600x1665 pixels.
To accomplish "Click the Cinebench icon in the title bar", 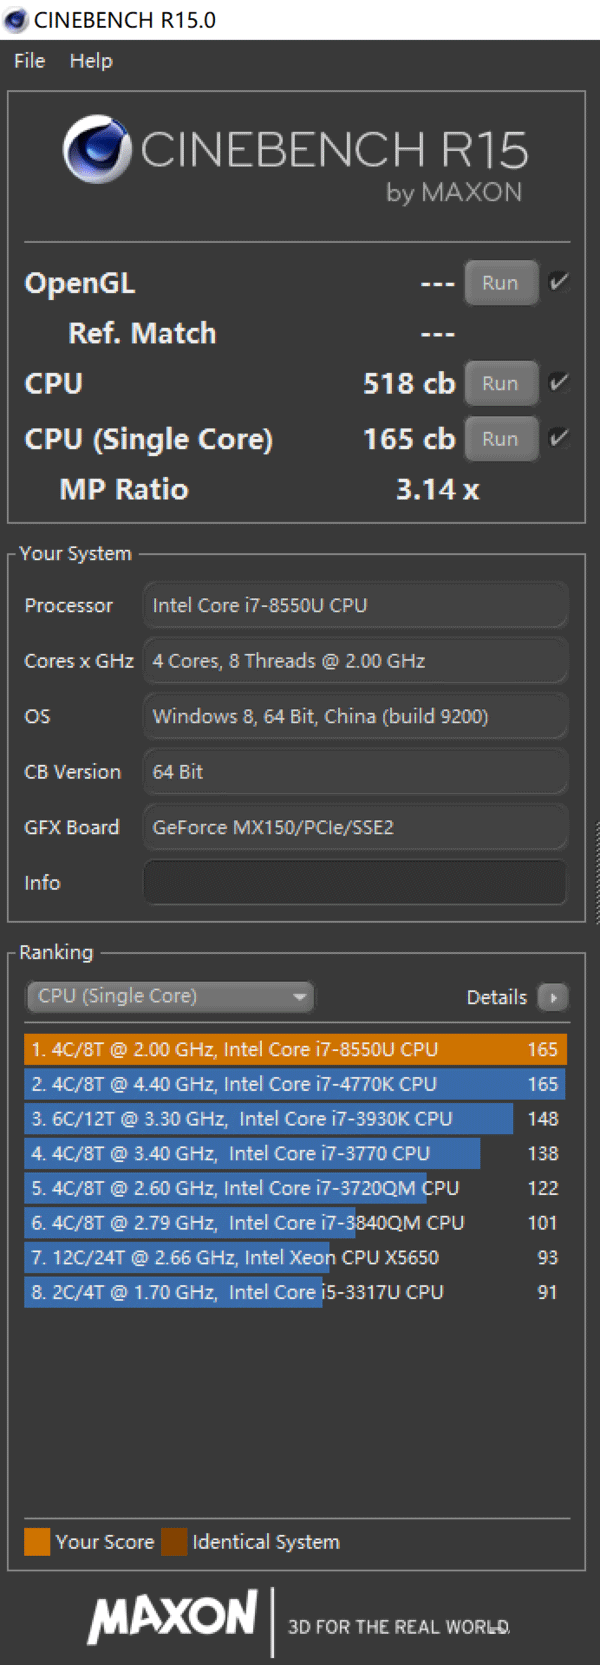I will (16, 20).
